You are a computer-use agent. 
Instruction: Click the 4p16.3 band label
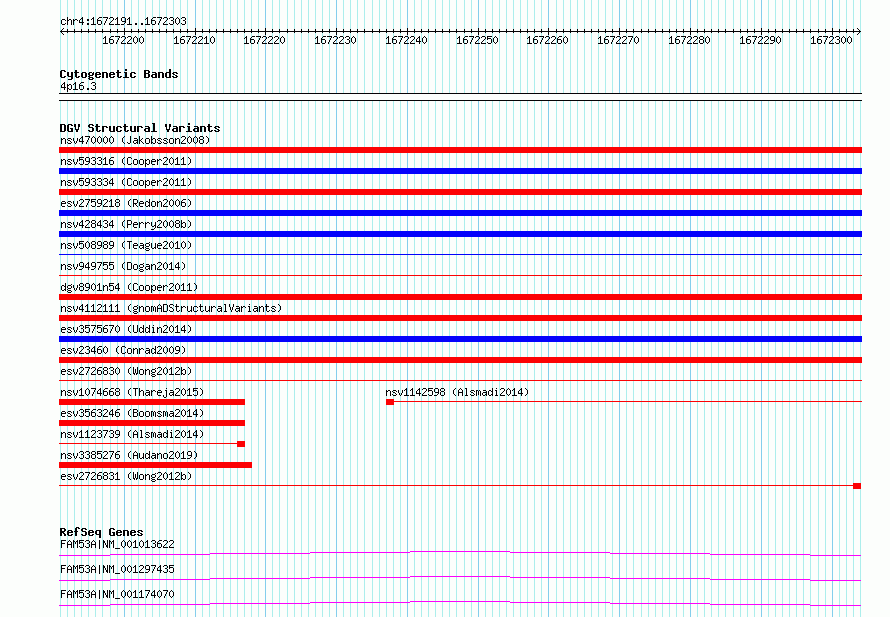click(78, 86)
